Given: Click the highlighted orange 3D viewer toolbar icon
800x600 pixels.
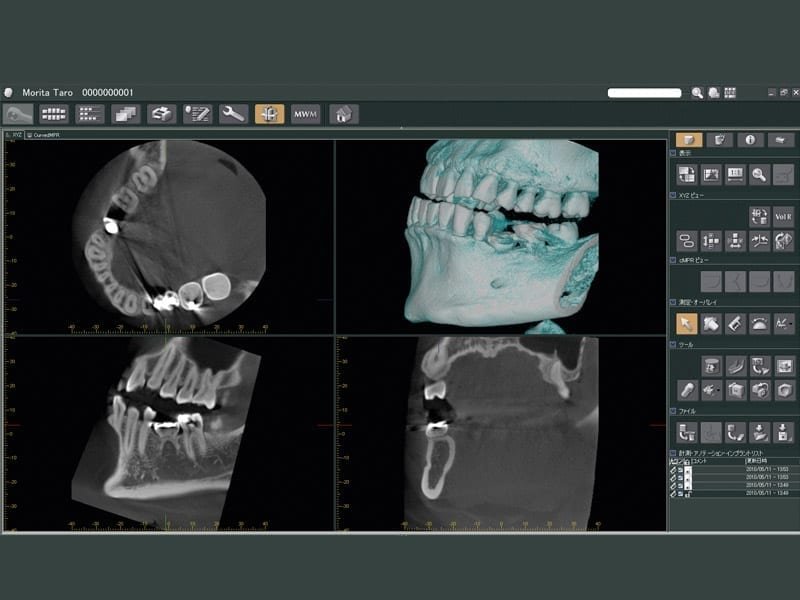Looking at the screenshot, I should point(269,114).
